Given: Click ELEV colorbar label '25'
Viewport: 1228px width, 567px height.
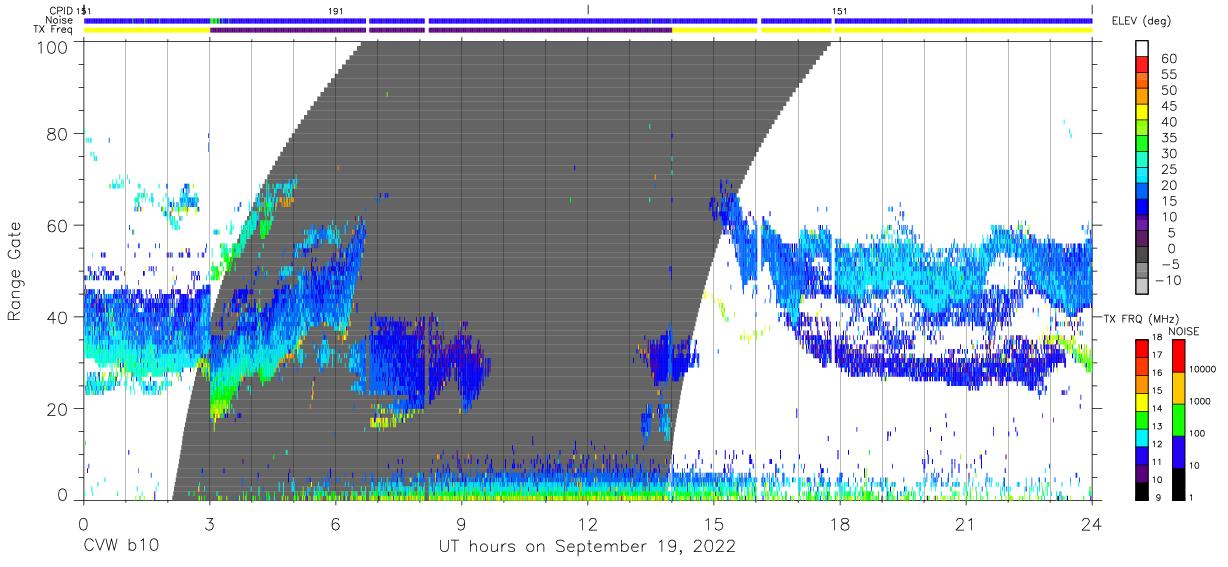Looking at the screenshot, I should pos(1167,169).
